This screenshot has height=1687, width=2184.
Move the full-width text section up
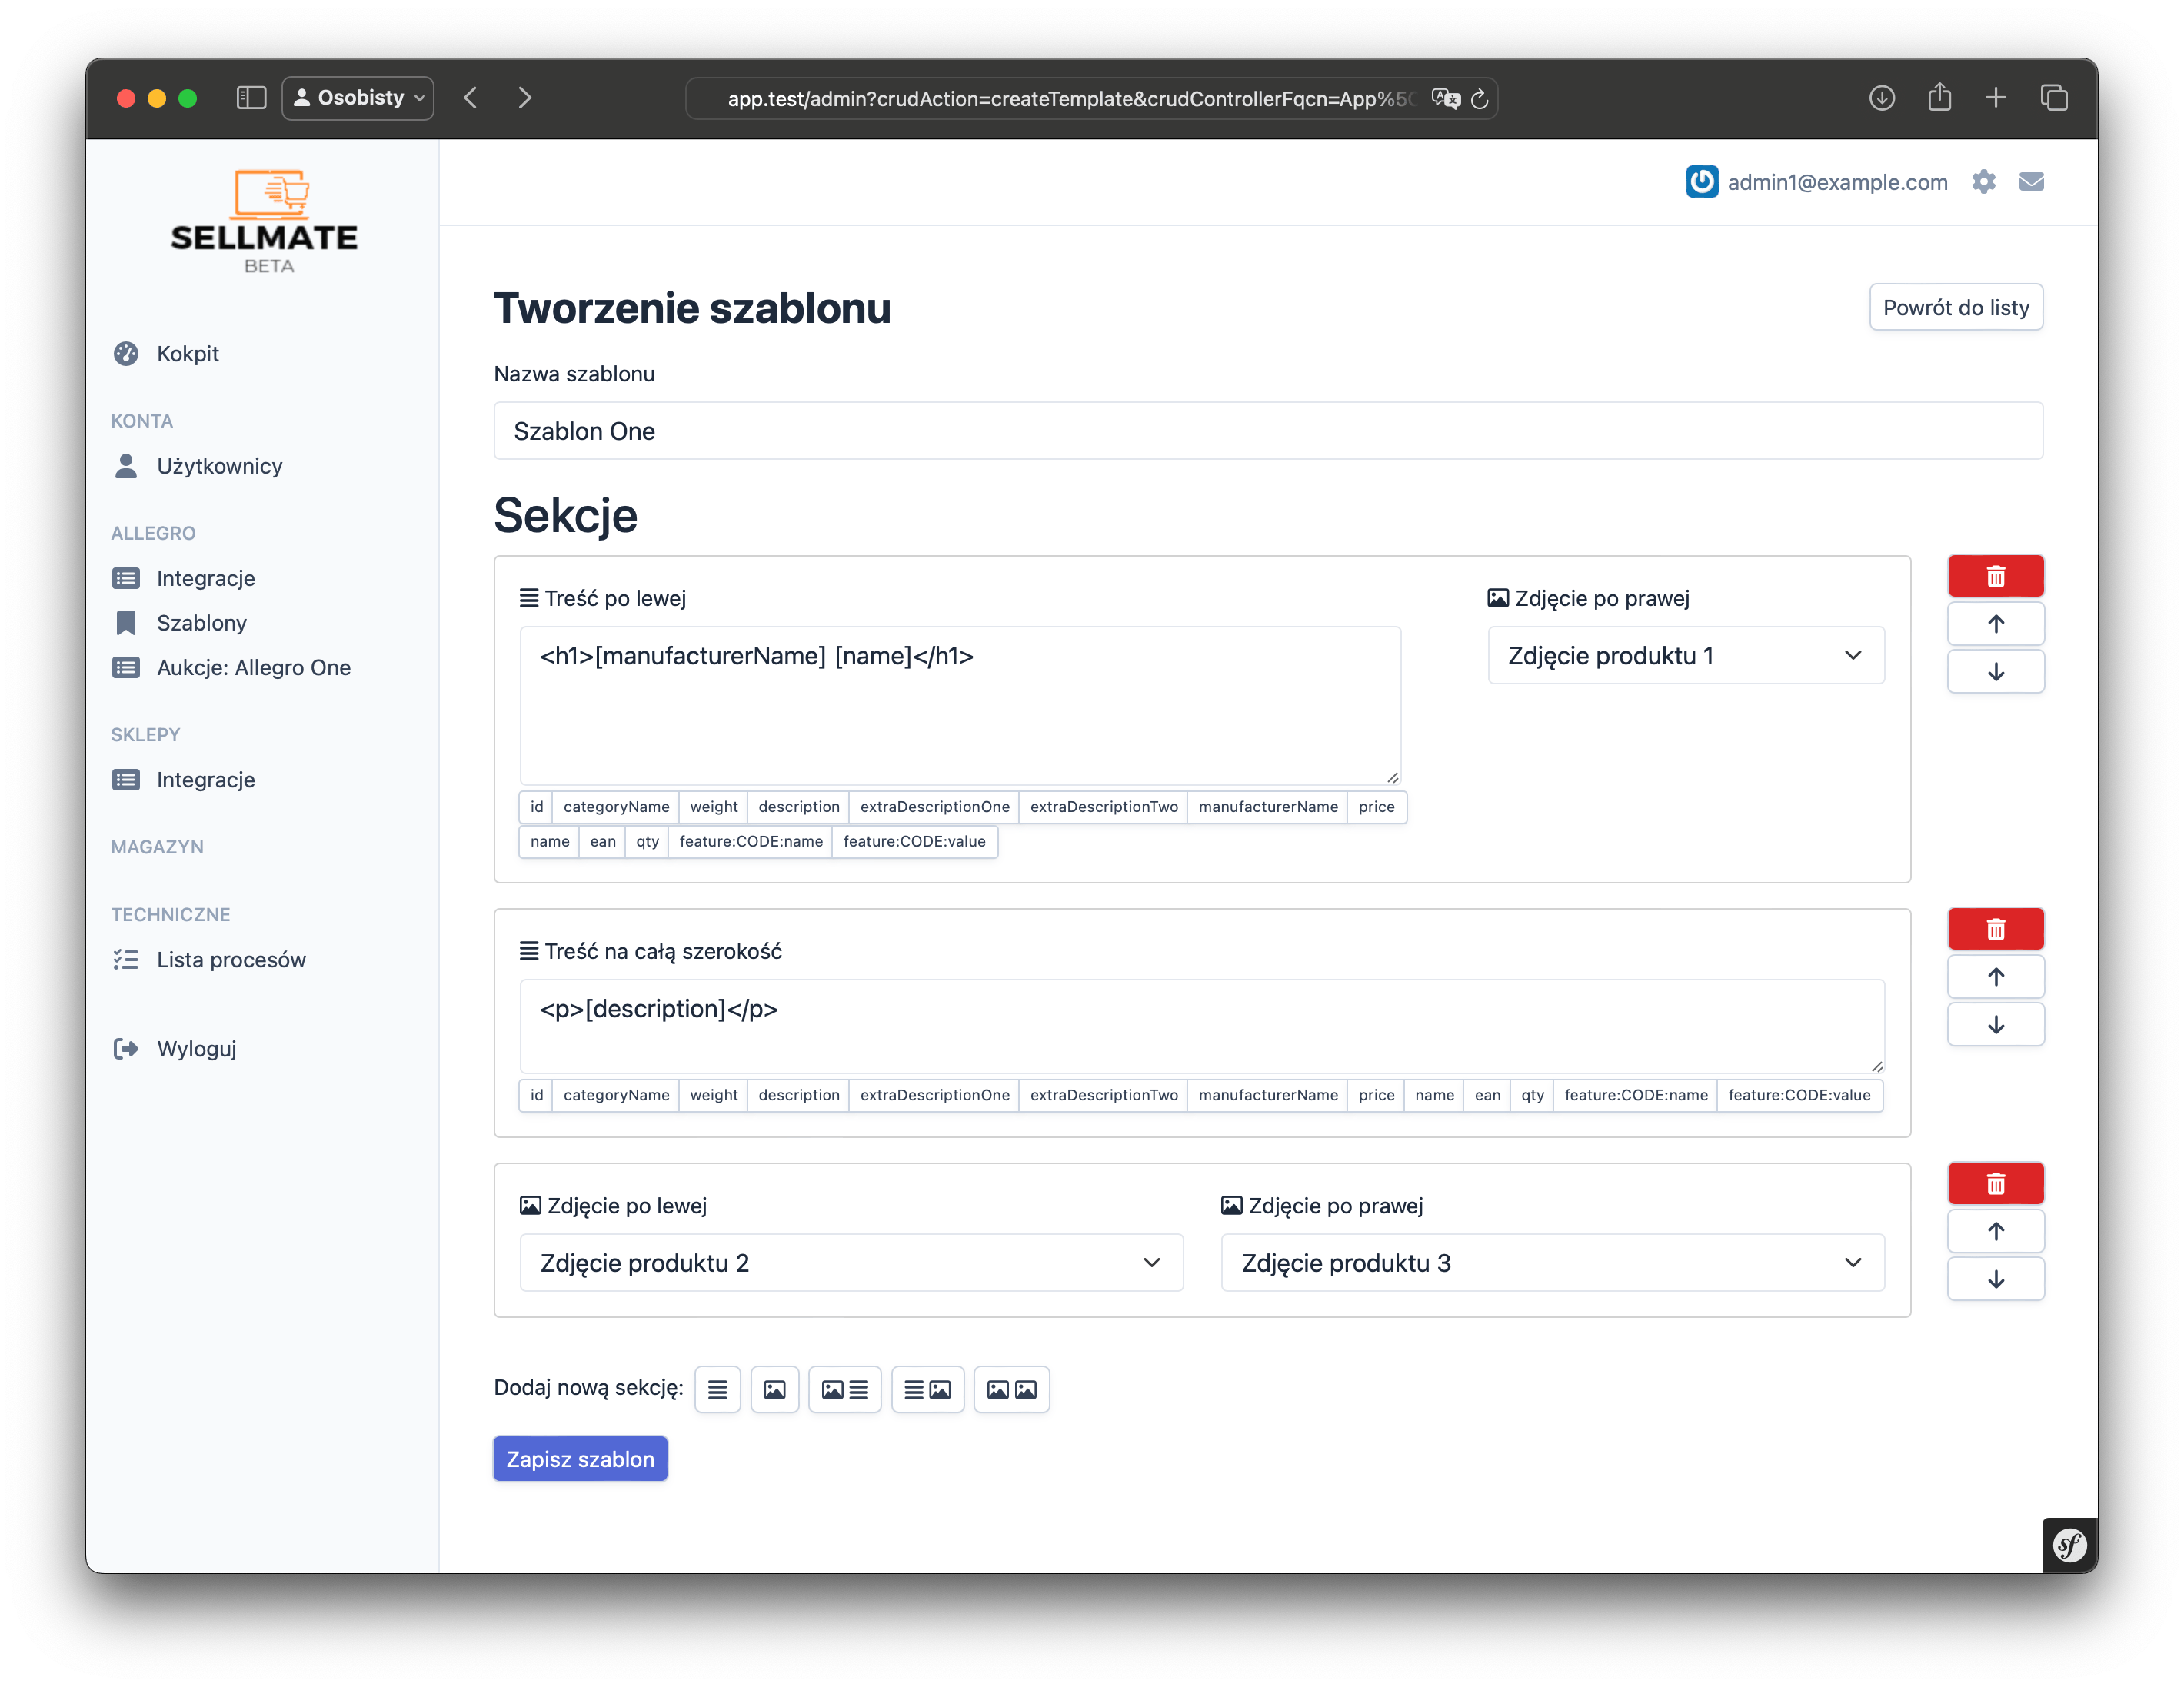coord(1995,977)
